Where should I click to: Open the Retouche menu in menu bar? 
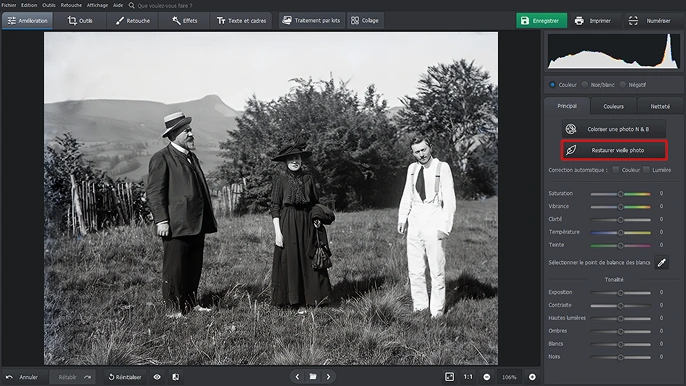(x=71, y=5)
